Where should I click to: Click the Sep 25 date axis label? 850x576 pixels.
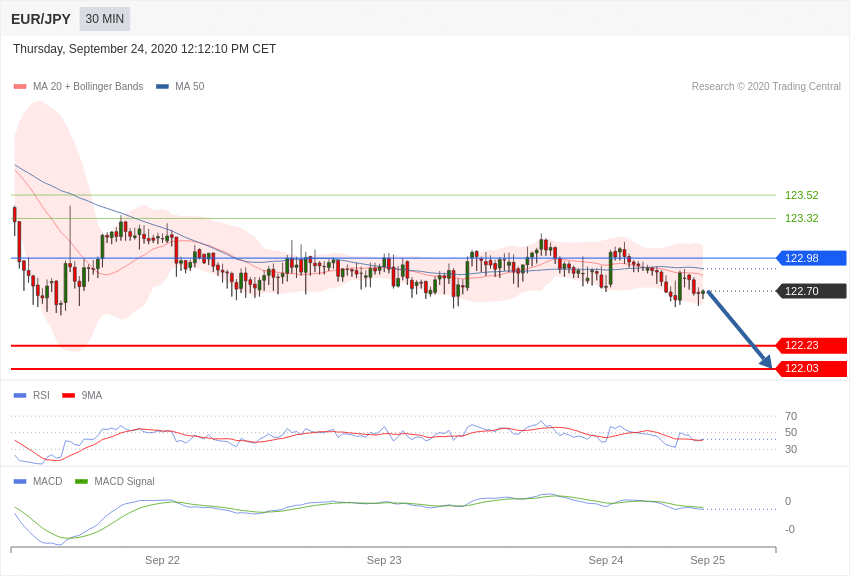click(707, 560)
